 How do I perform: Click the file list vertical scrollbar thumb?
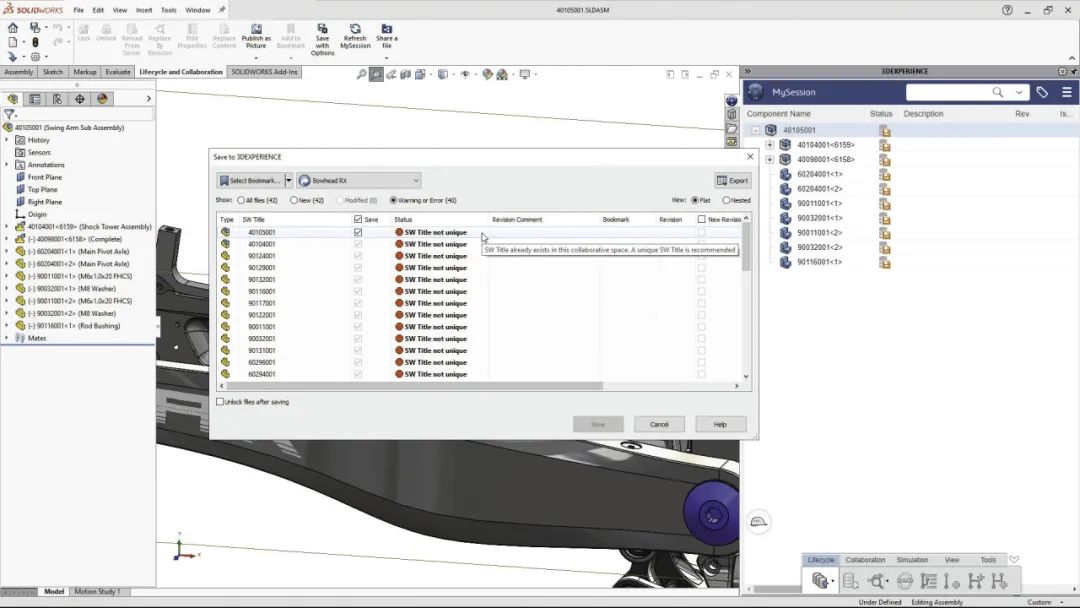pyautogui.click(x=746, y=248)
